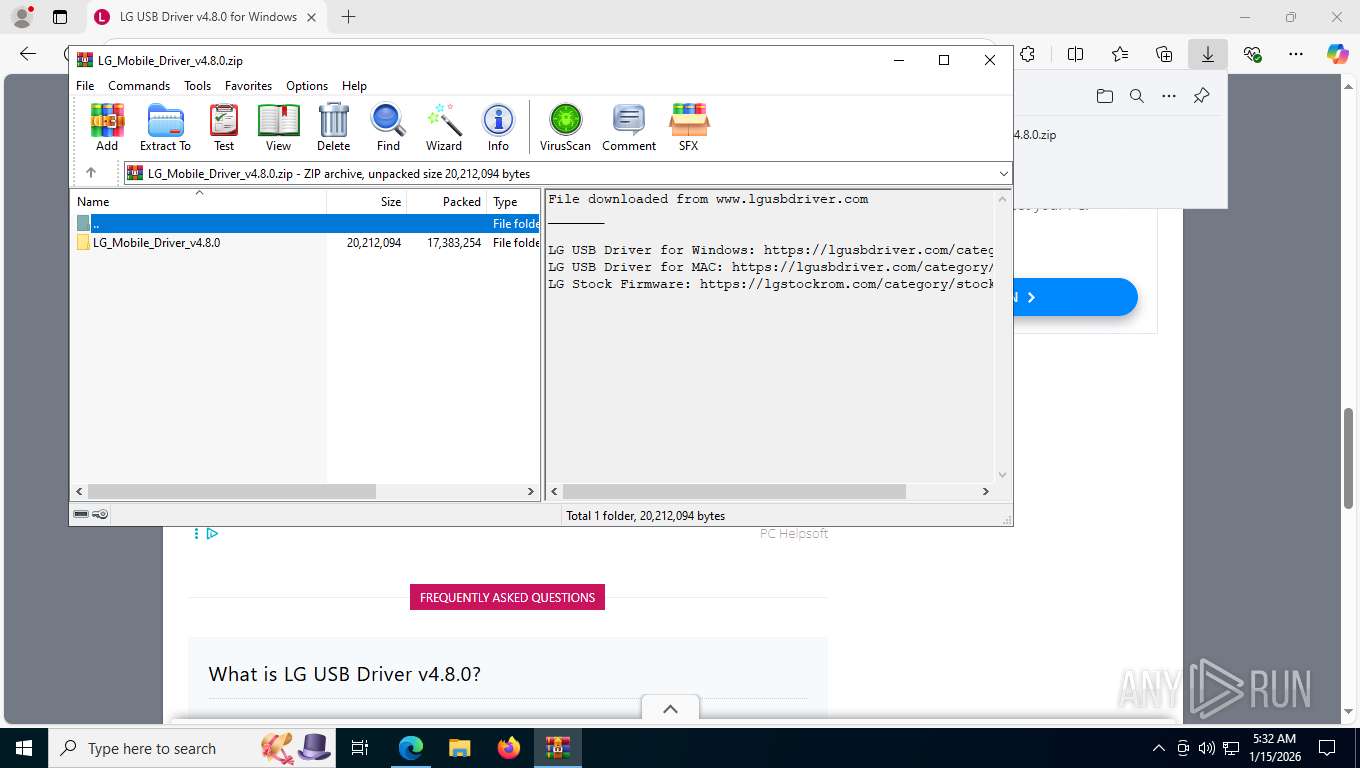Open the Find files tool
1360x768 pixels.
(388, 127)
